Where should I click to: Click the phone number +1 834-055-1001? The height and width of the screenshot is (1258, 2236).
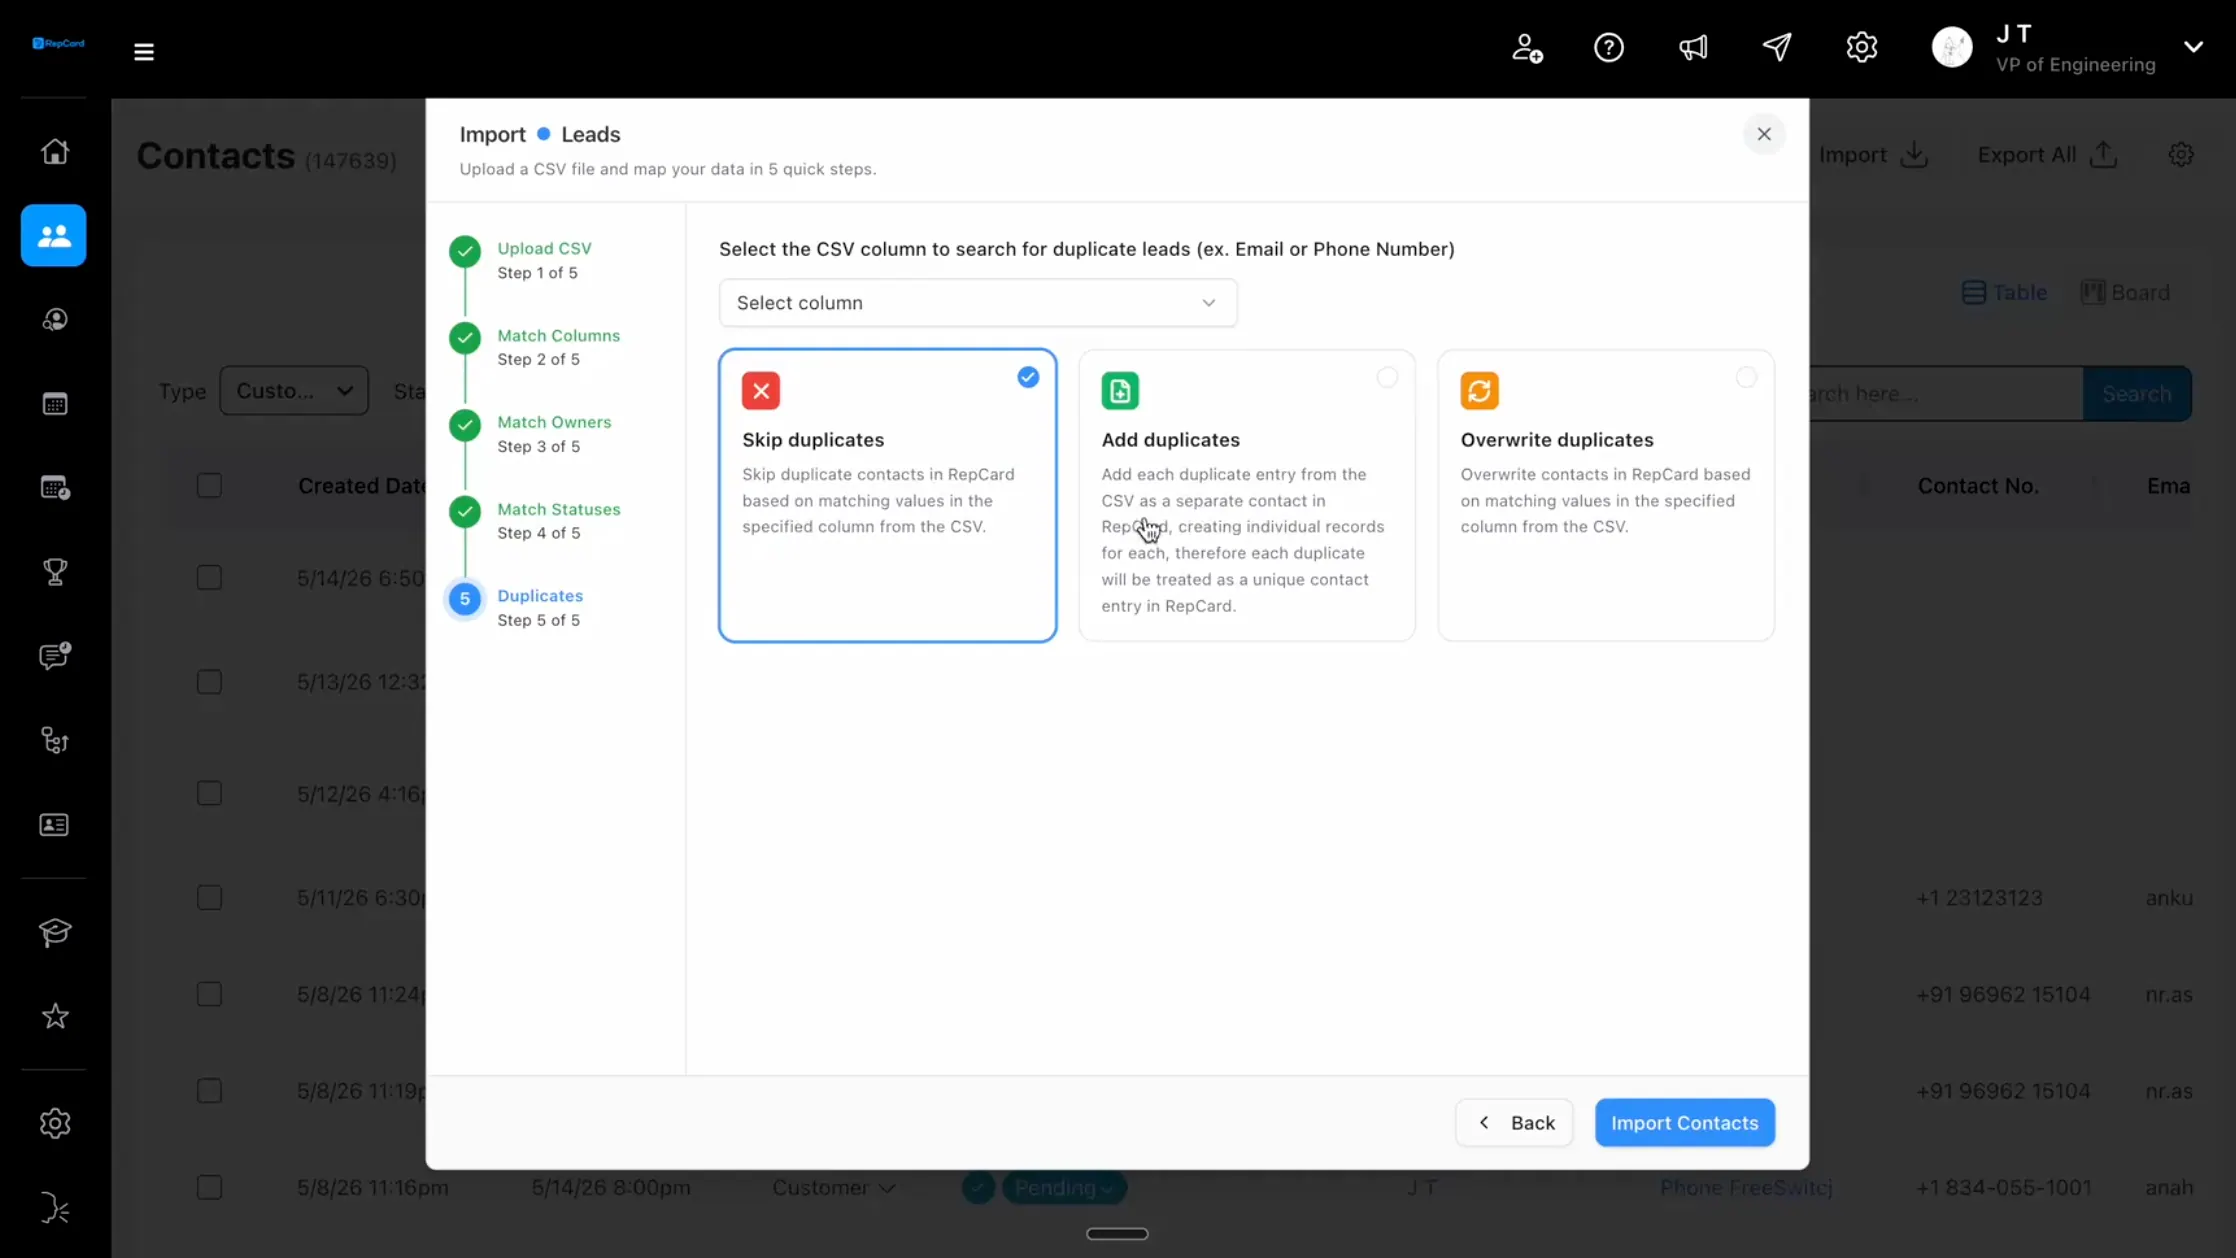(2003, 1188)
